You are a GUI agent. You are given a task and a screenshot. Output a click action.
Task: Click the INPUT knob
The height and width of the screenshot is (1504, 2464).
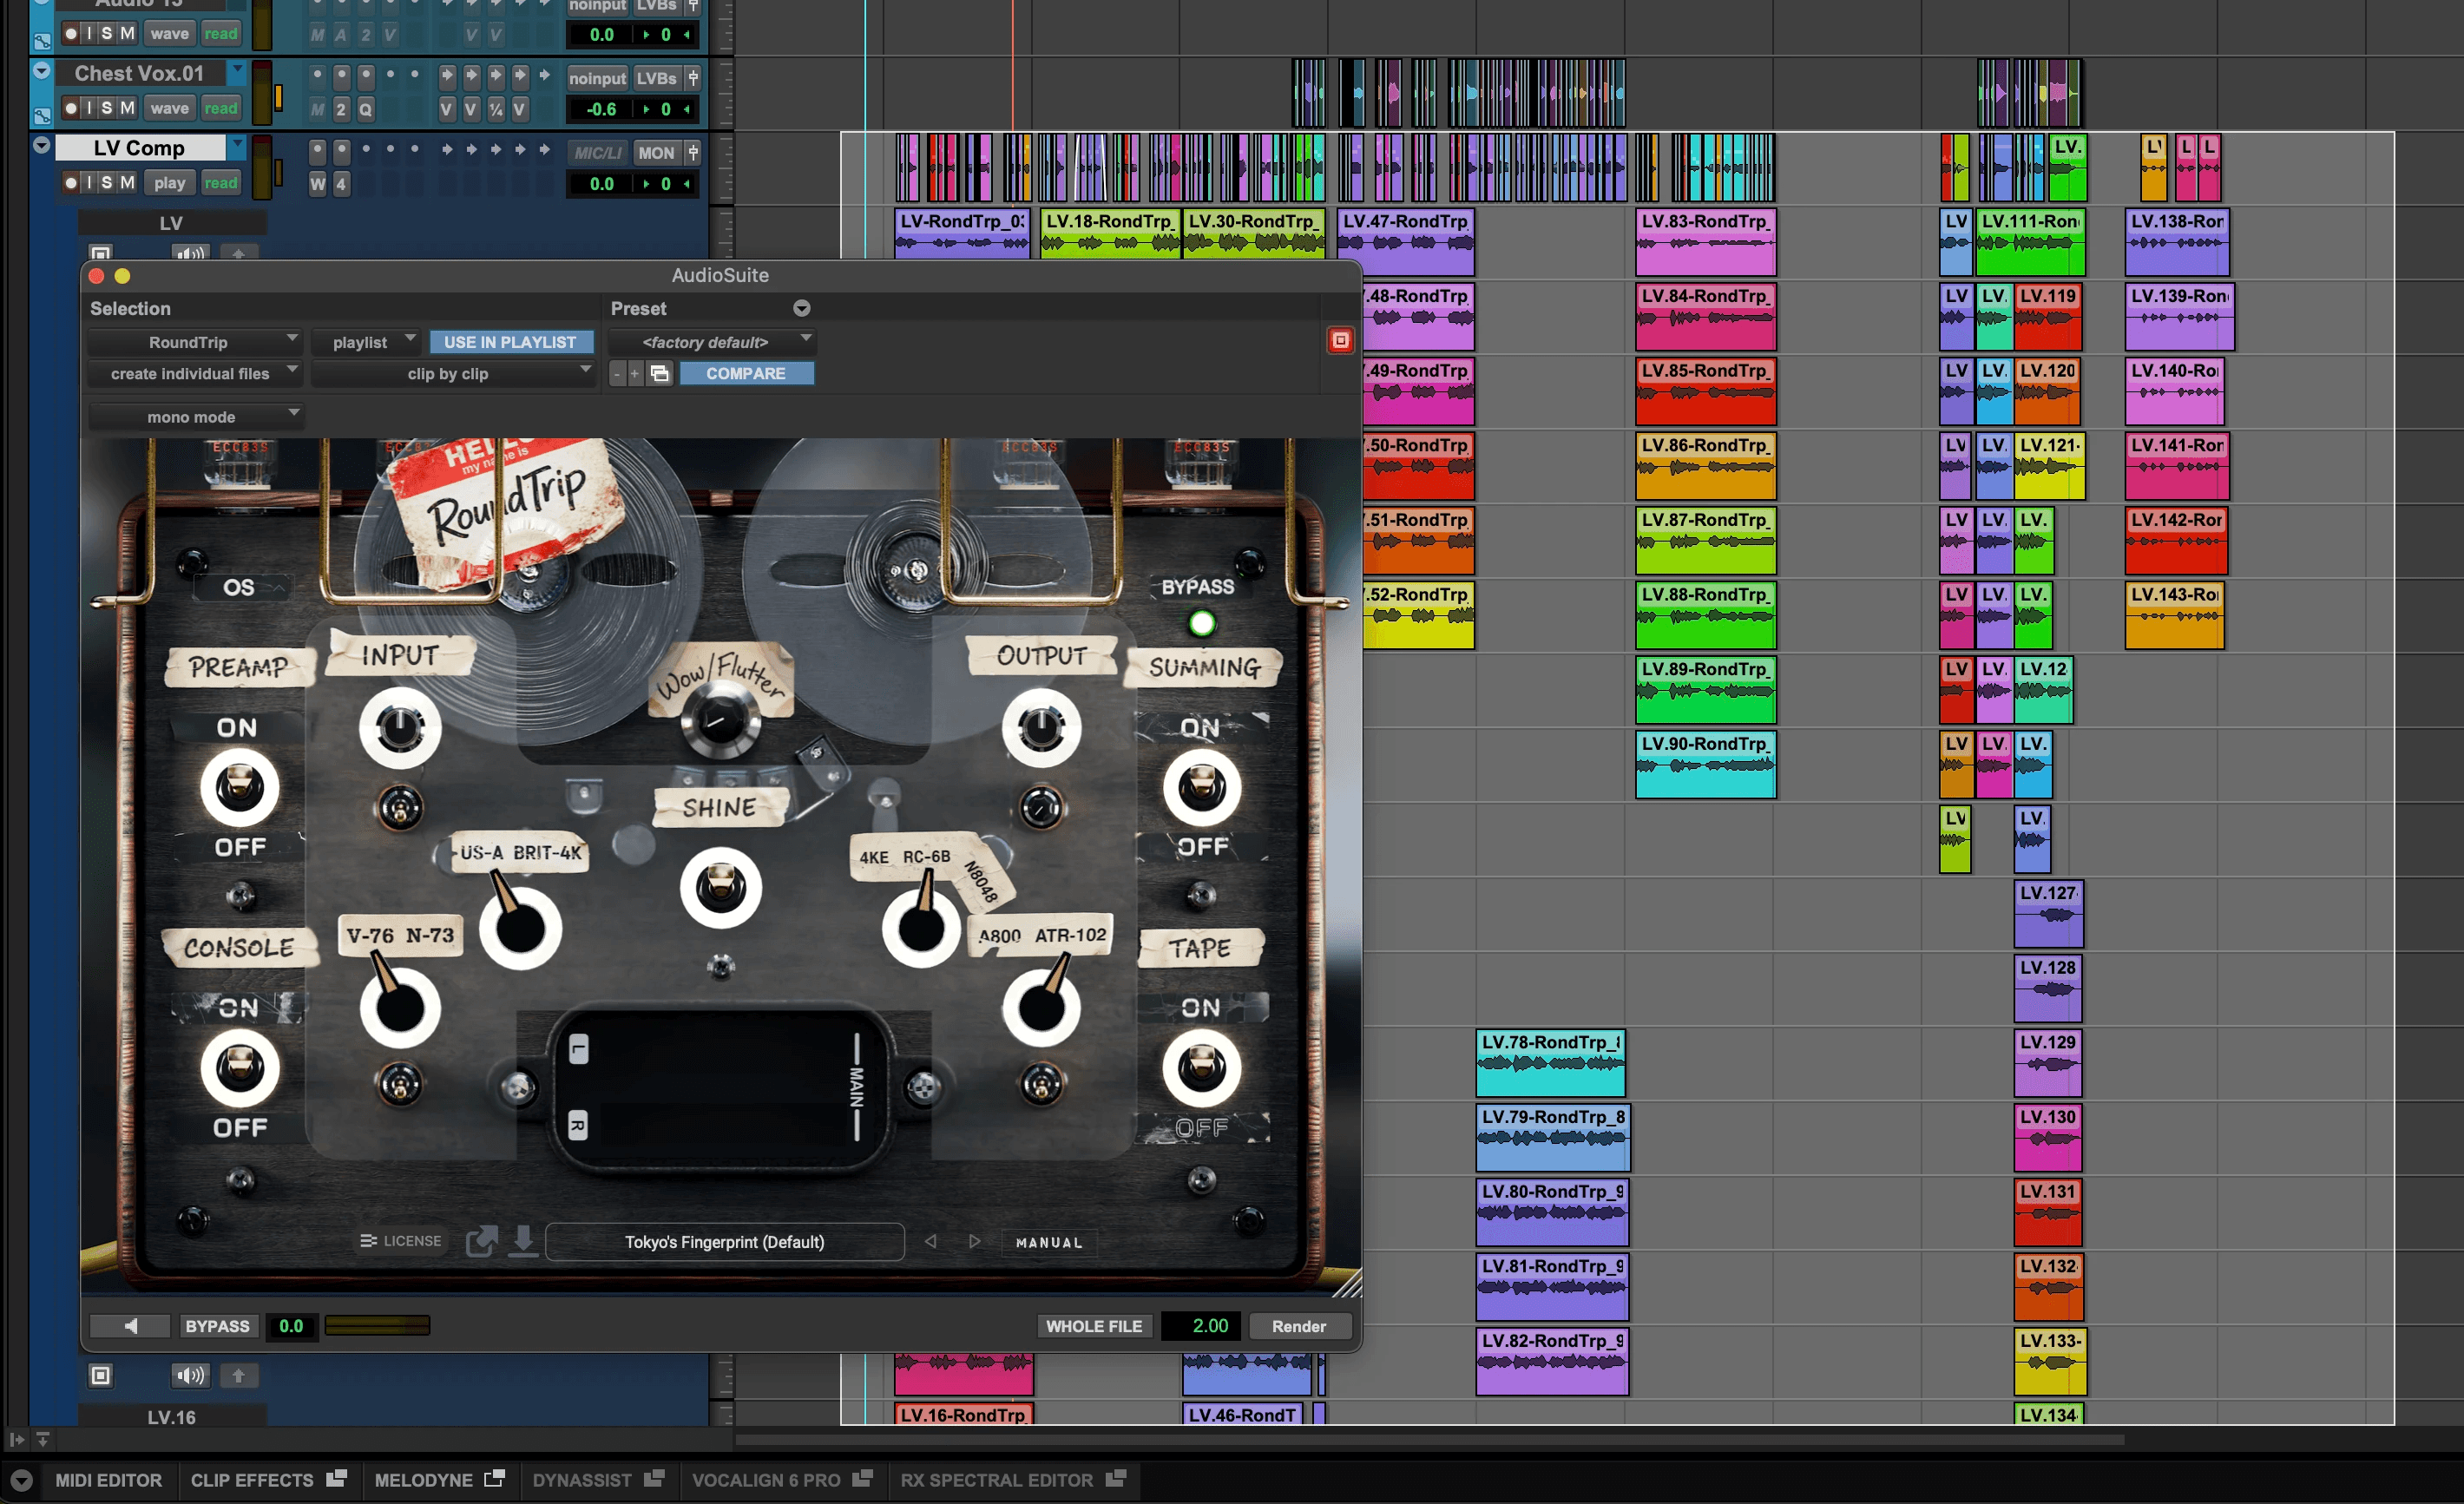400,727
